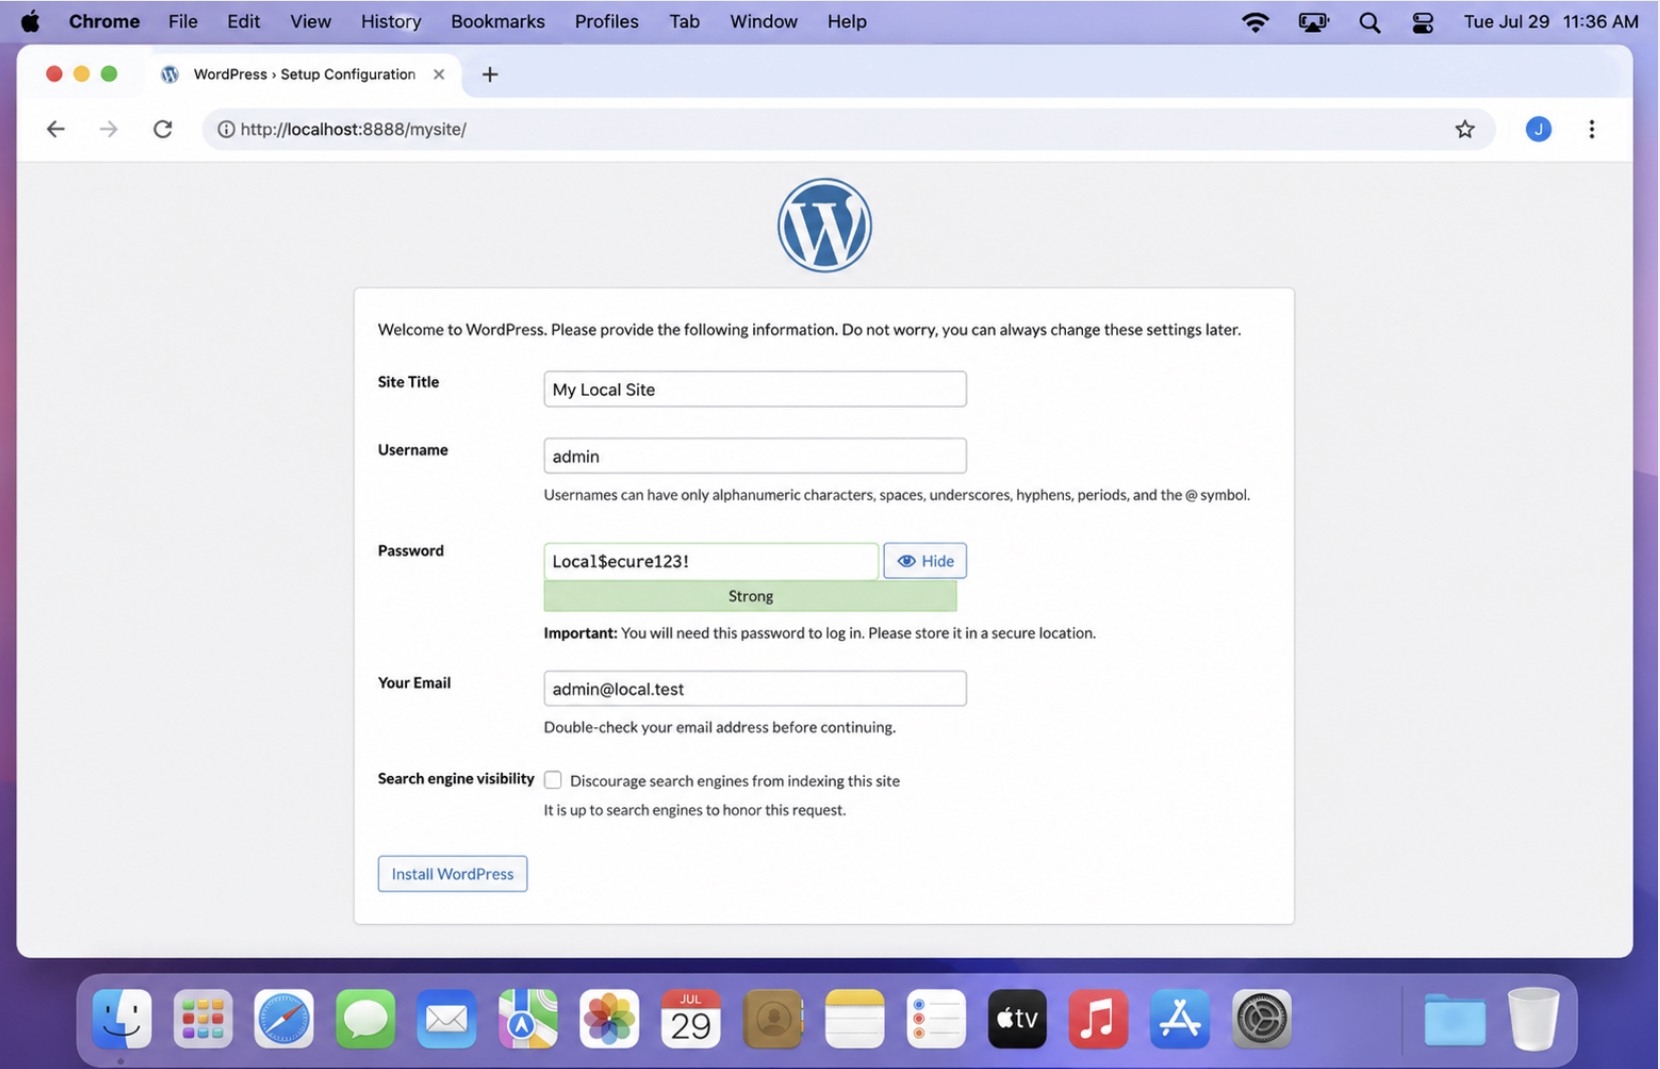Open a new tab with plus button
The image size is (1660, 1069).
pyautogui.click(x=490, y=74)
